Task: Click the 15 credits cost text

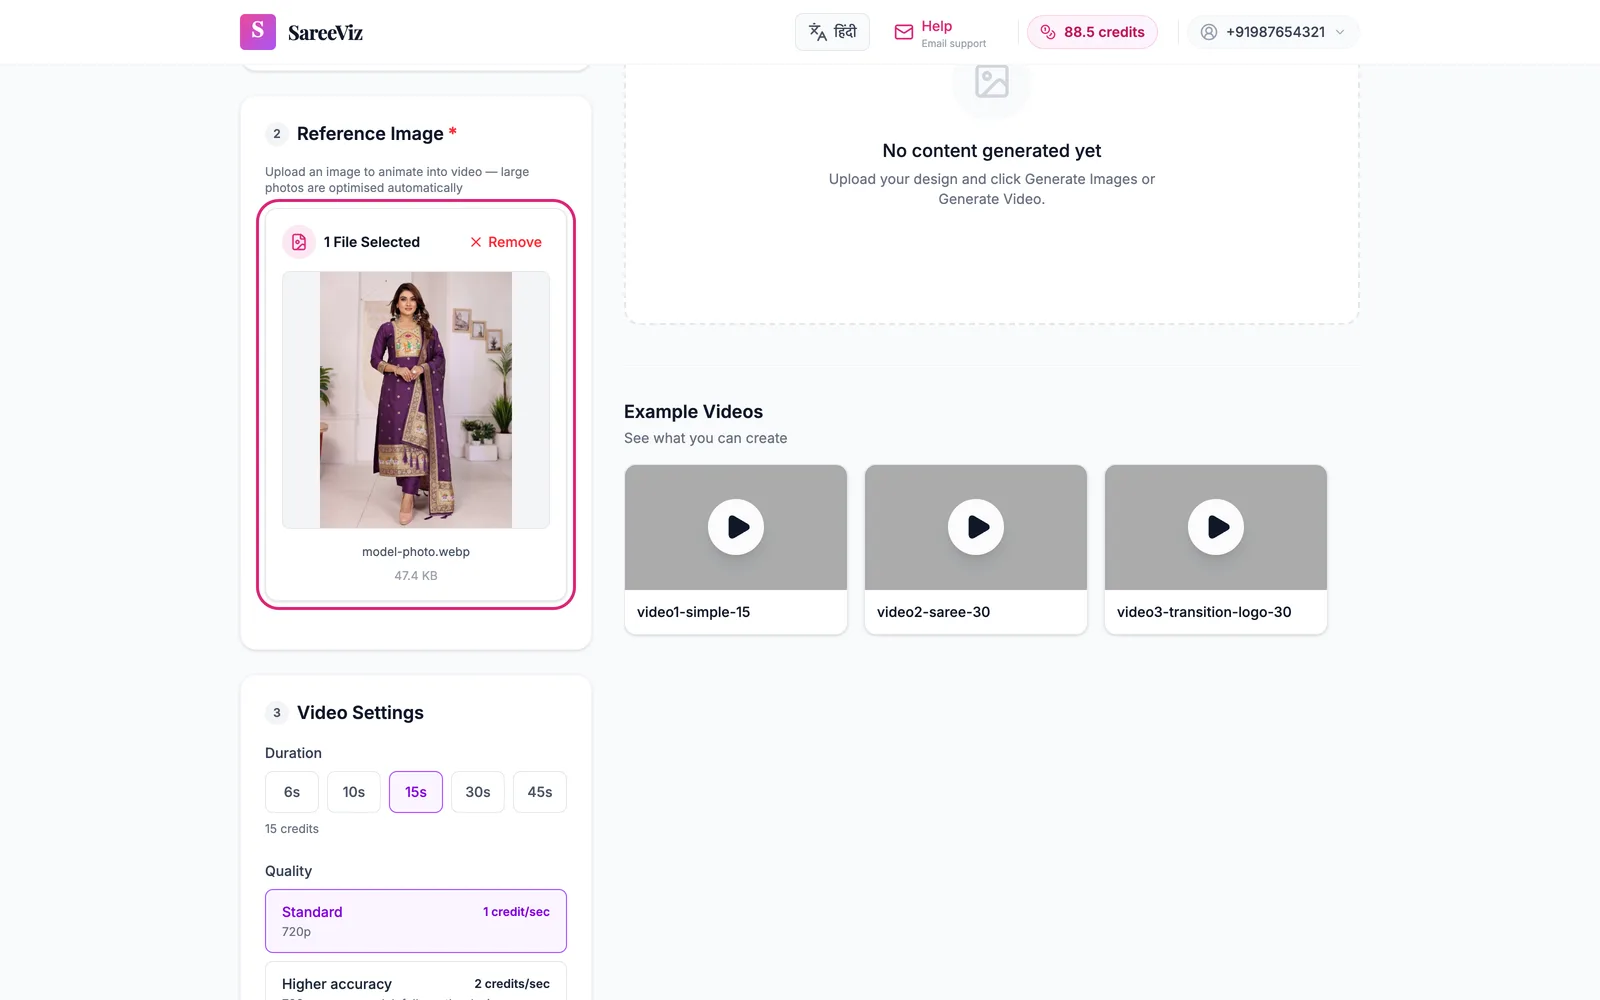Action: (292, 829)
